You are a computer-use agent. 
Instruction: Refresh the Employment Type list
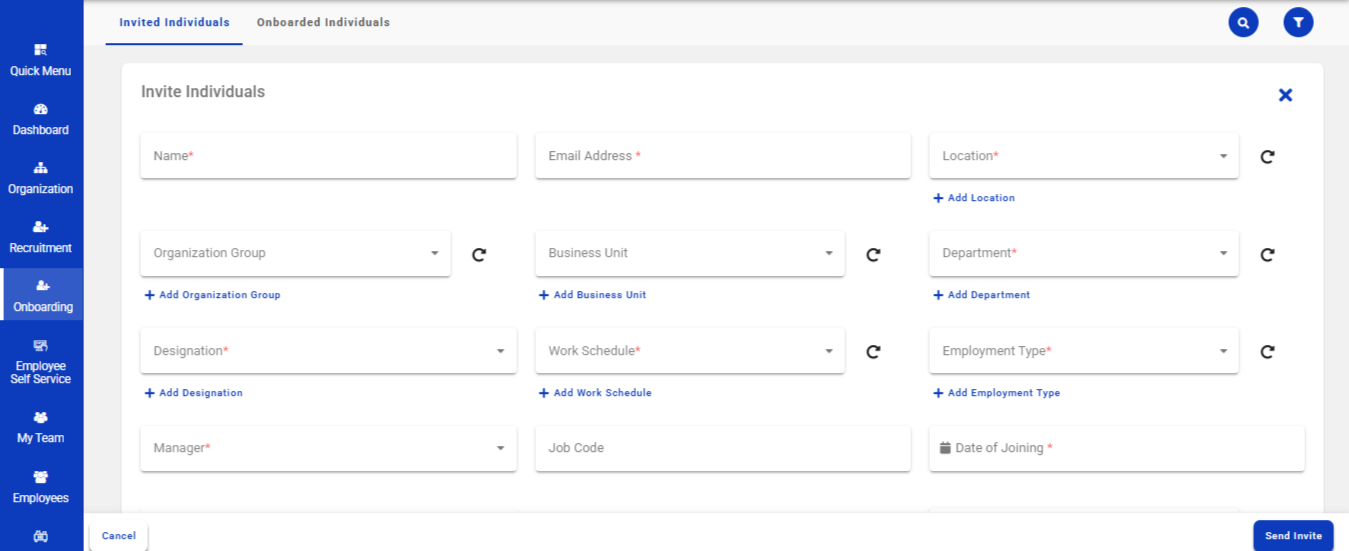click(x=1267, y=352)
